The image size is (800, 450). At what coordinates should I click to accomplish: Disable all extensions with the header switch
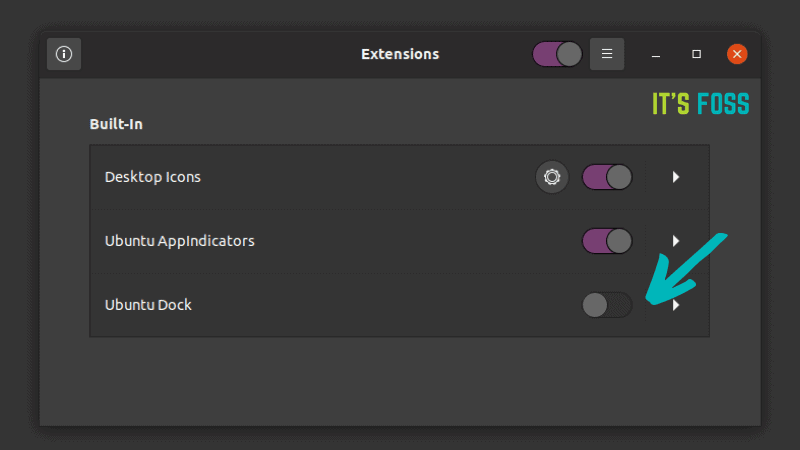click(x=557, y=54)
